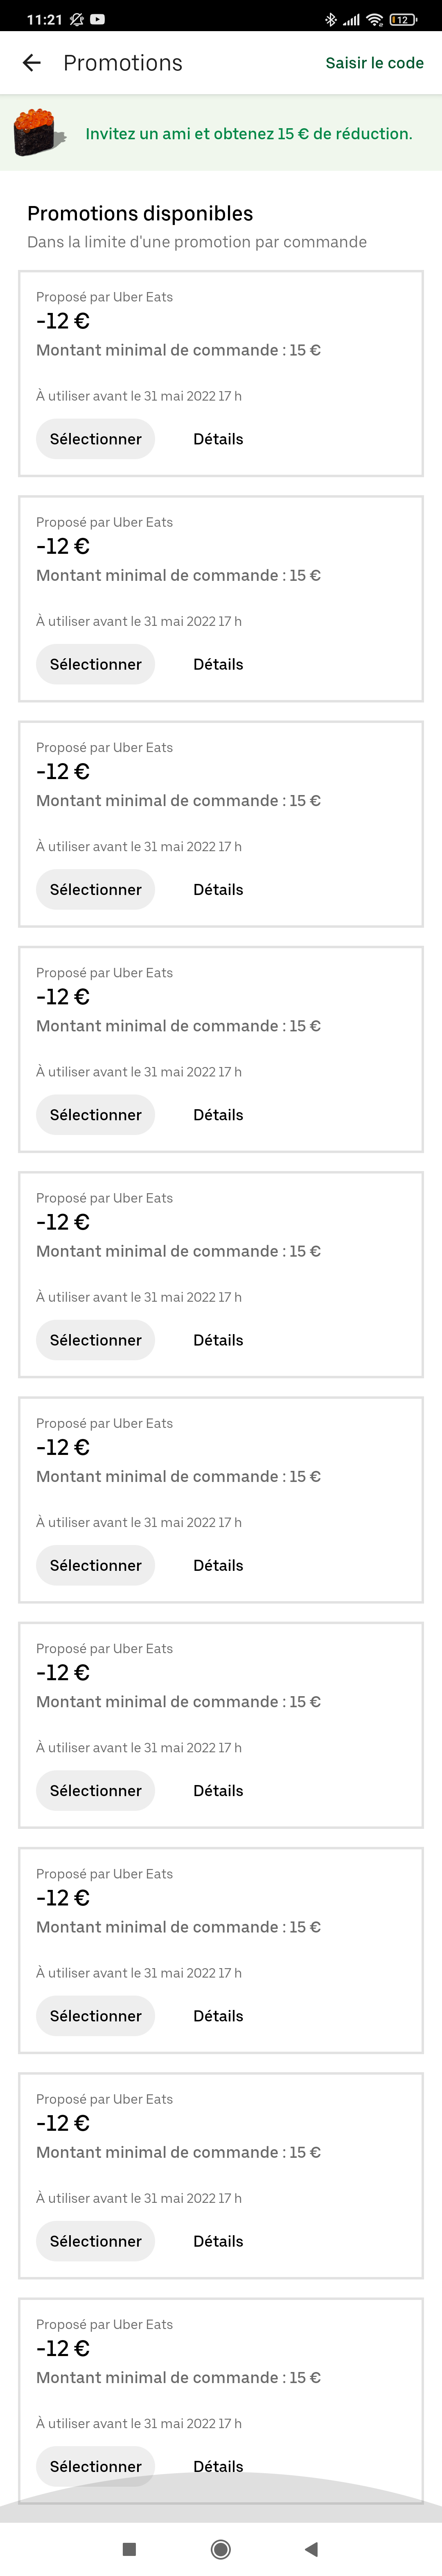The width and height of the screenshot is (442, 2576).
Task: Select the first promotion with Sélectionner
Action: 95,439
